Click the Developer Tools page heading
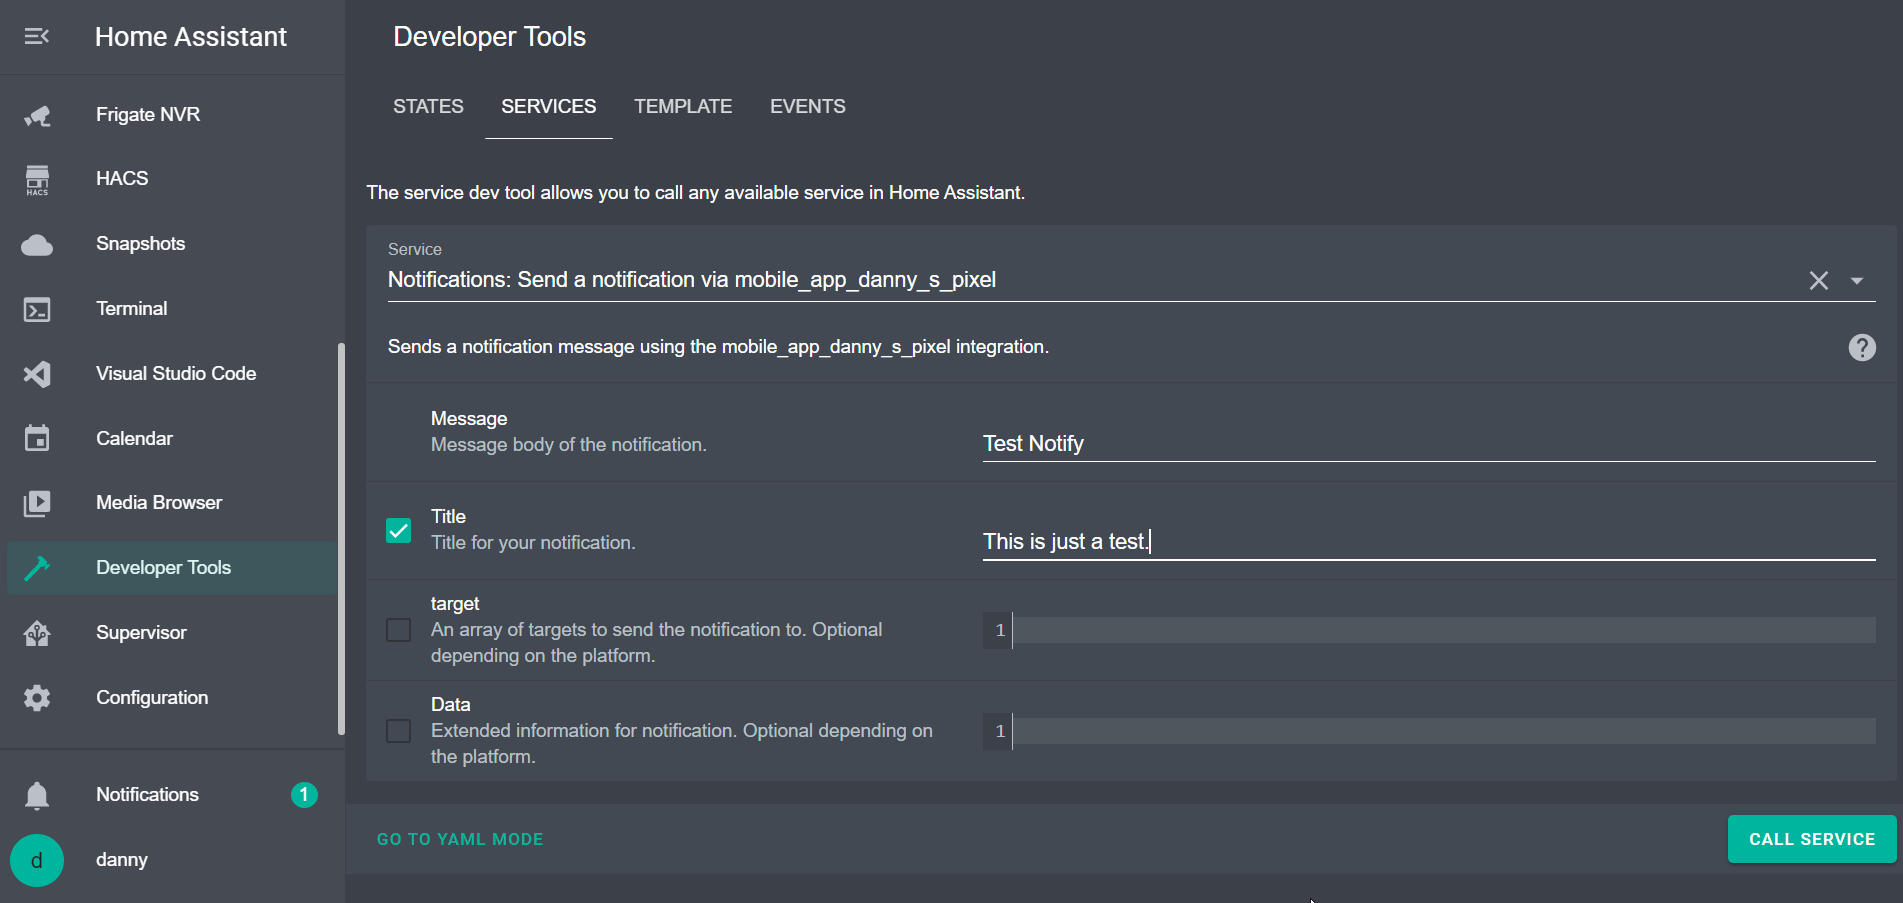Viewport: 1903px width, 903px height. tap(490, 37)
